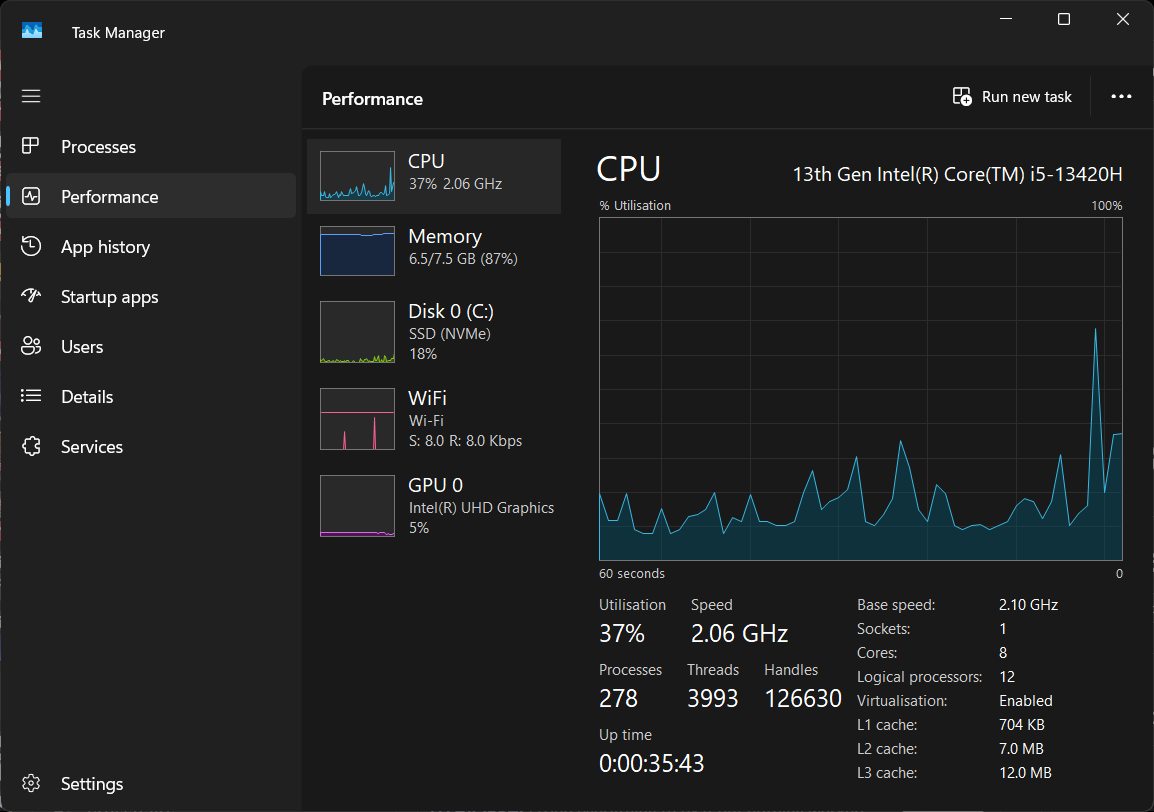Show the WiFi network performance
Image resolution: width=1154 pixels, height=812 pixels.
point(434,419)
